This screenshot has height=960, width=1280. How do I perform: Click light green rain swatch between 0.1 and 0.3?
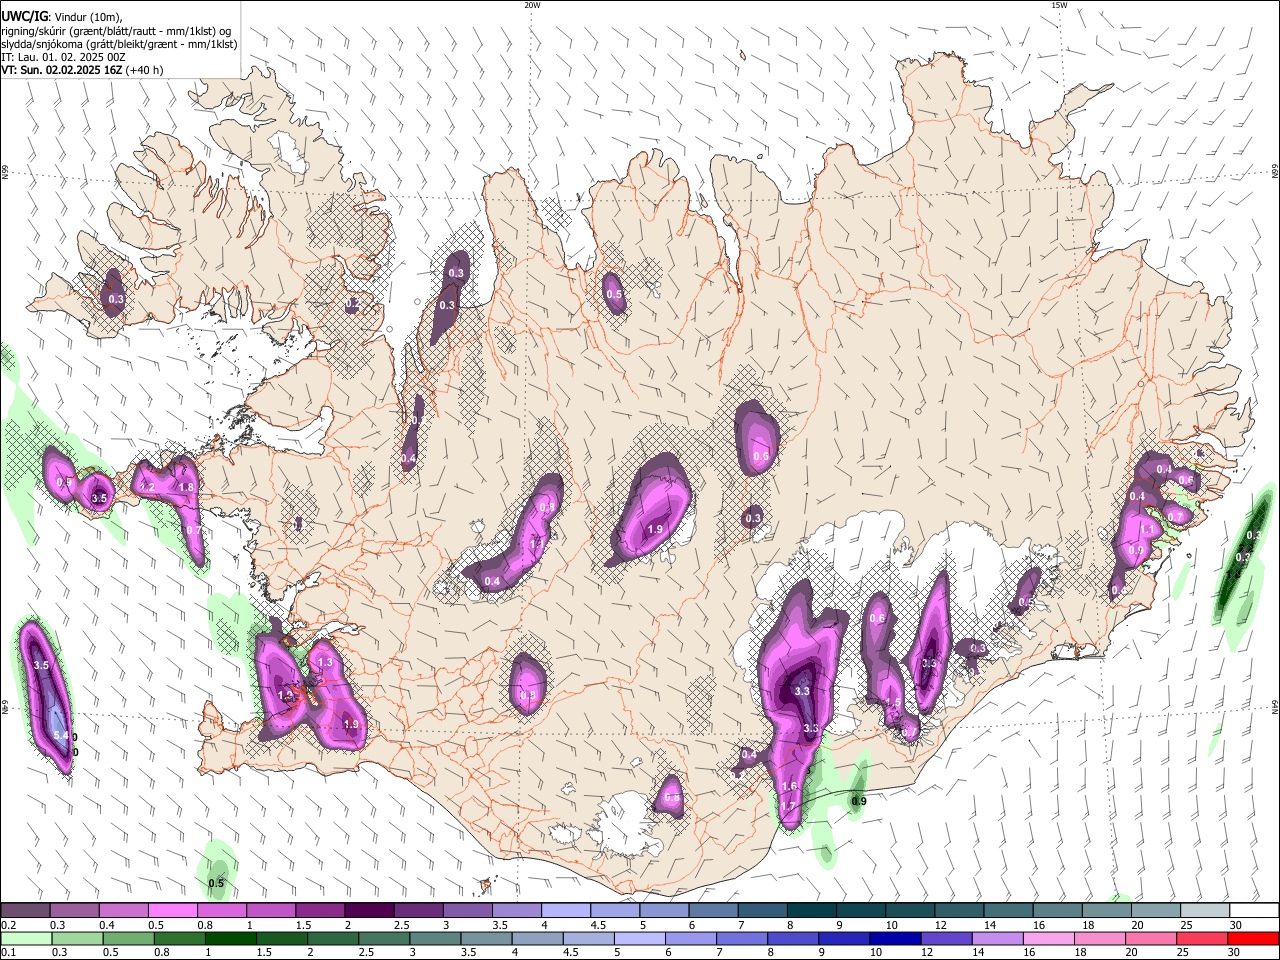pos(26,939)
